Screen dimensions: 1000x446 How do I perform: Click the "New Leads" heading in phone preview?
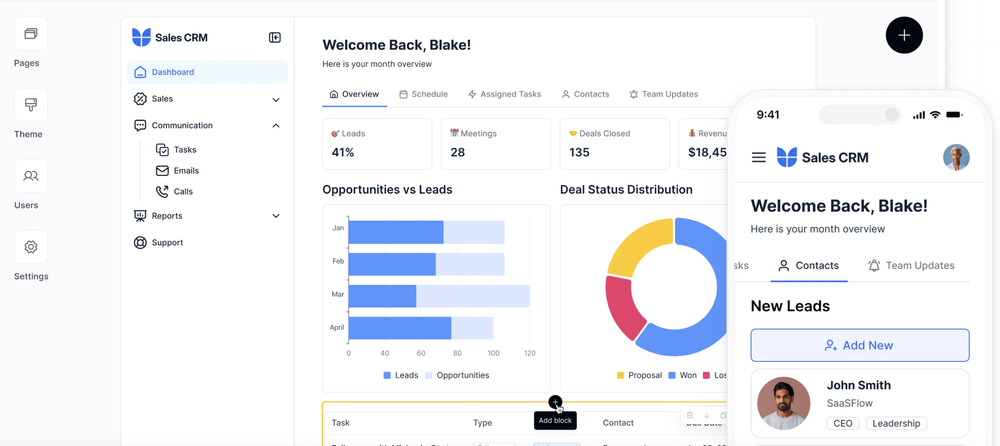pyautogui.click(x=790, y=306)
